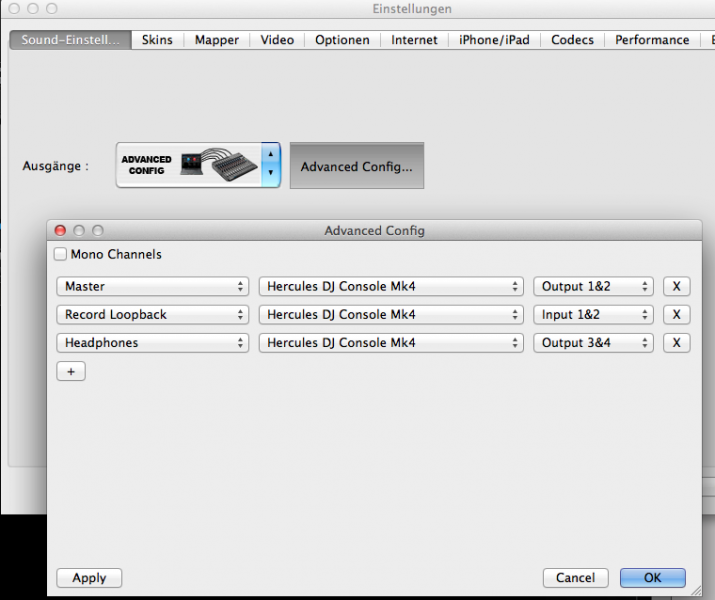
Task: Remove the Master output row with X
Action: pyautogui.click(x=676, y=287)
